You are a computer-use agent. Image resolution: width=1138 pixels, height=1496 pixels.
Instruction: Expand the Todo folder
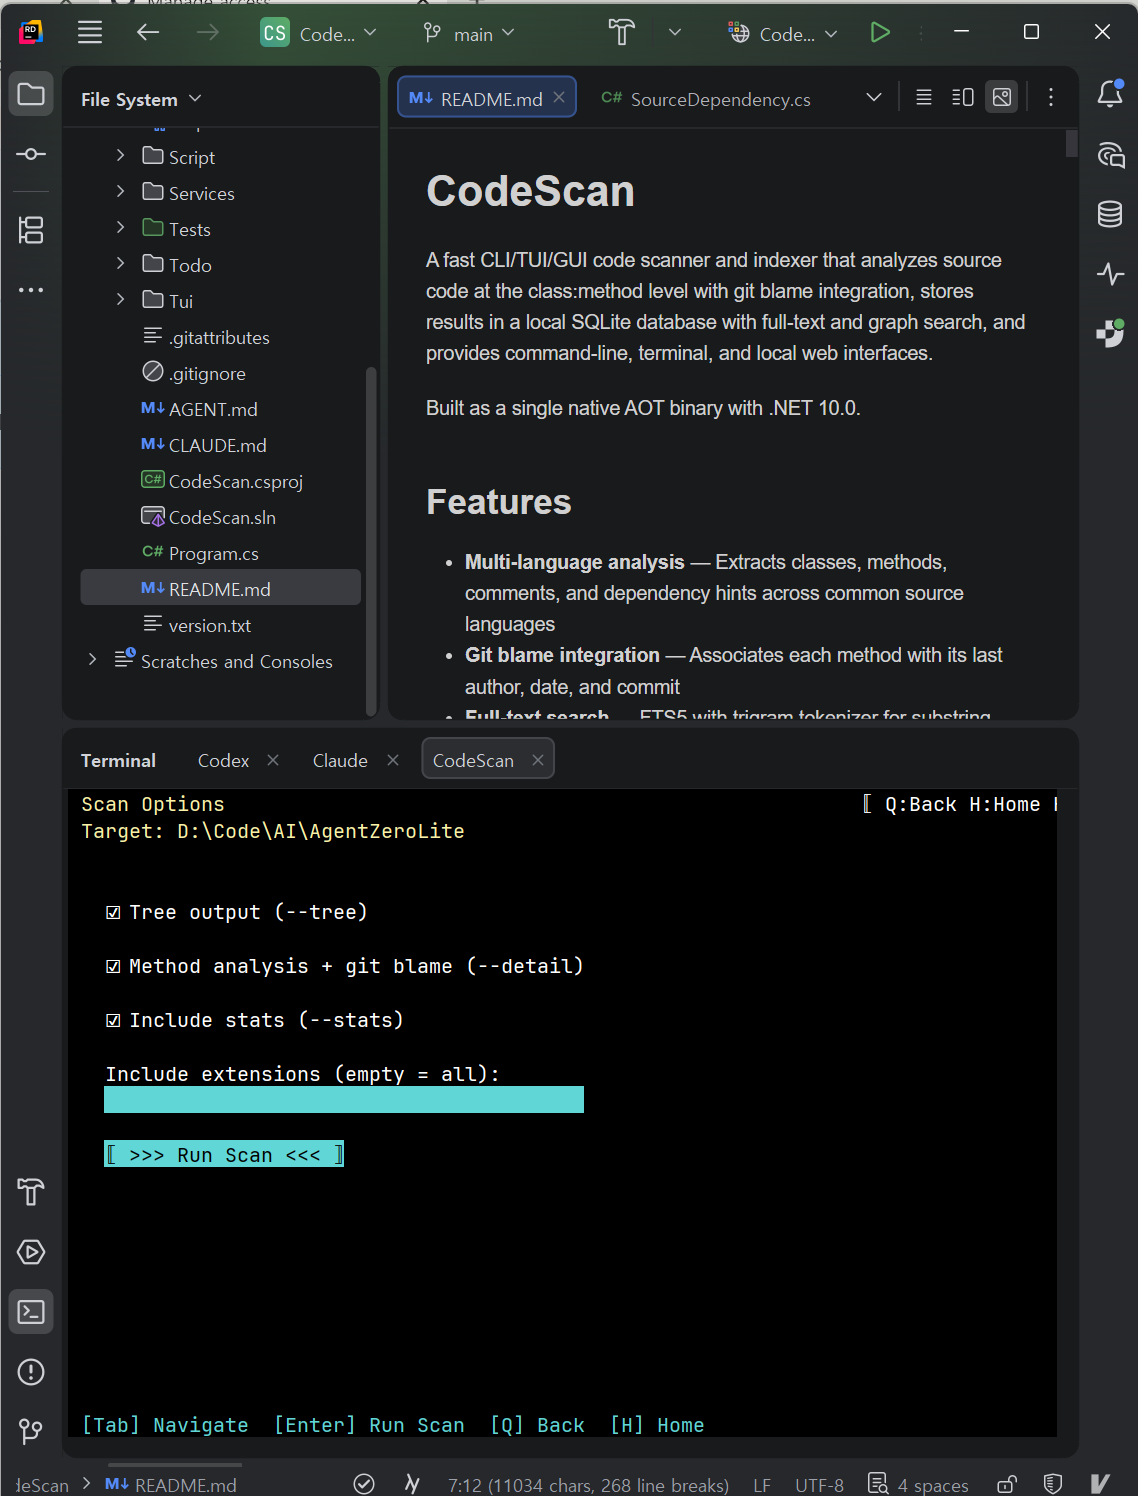tap(120, 263)
